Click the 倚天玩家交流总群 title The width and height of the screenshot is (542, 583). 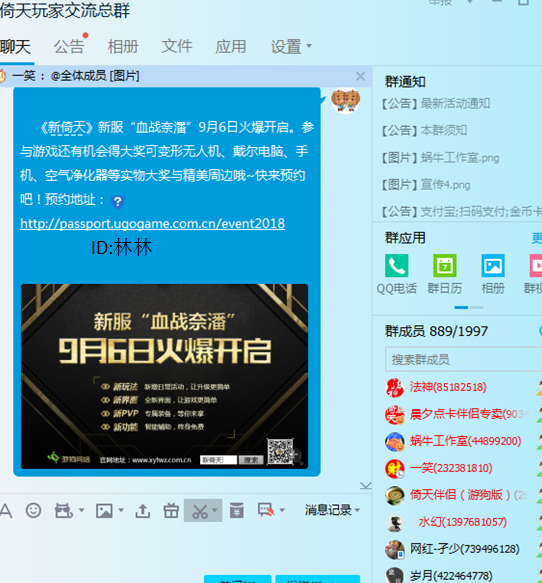(65, 10)
